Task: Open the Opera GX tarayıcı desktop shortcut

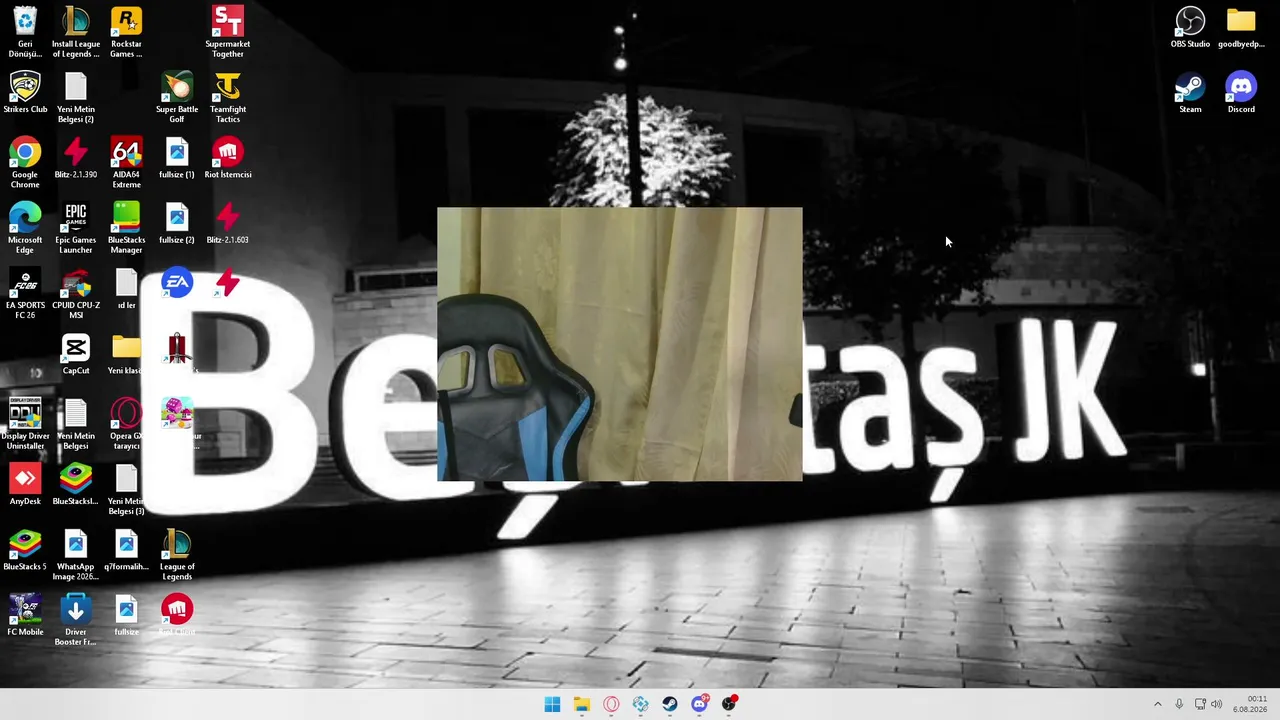Action: point(126,424)
